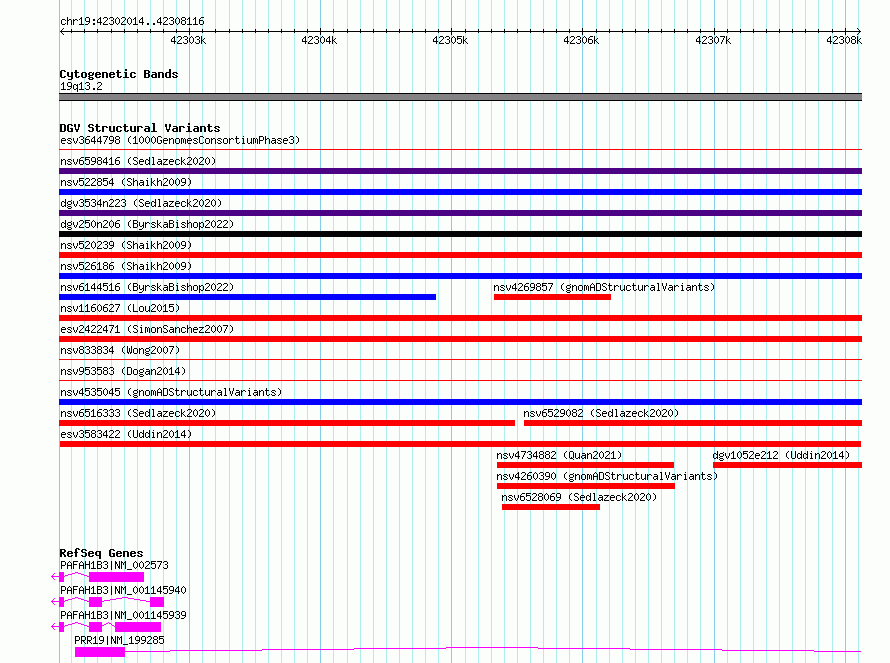Open the dgv250n206 ByrskaBishop2022 label
Image resolution: width=890 pixels, height=663 pixels.
(x=147, y=224)
